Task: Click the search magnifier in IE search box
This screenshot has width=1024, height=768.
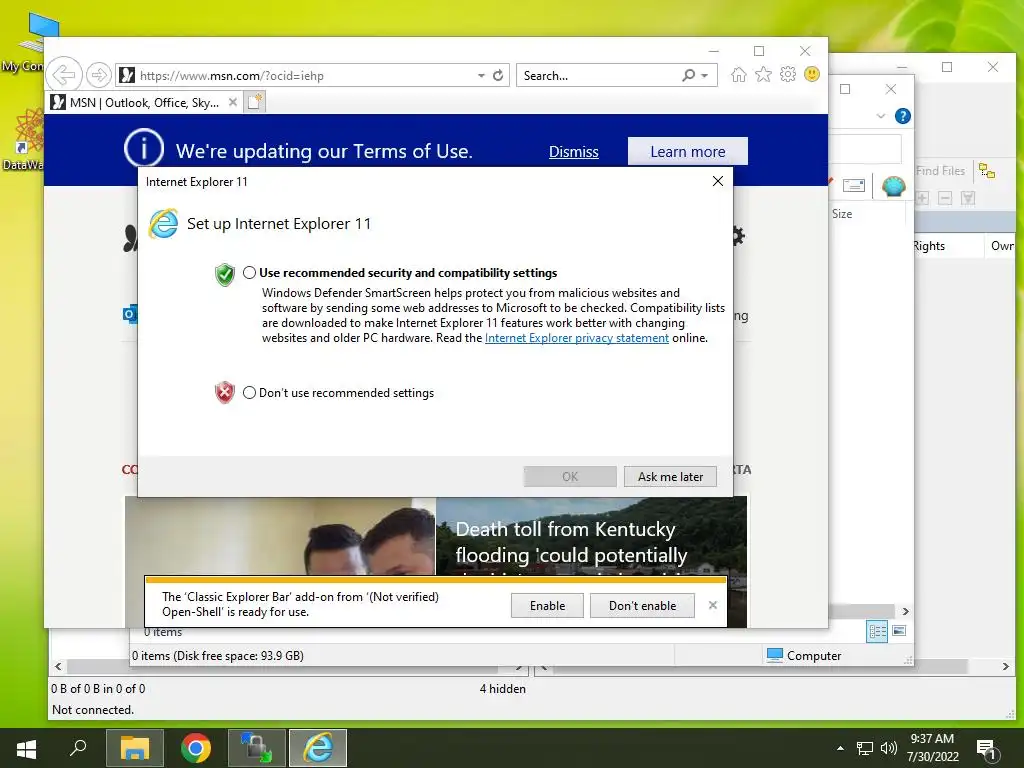Action: 688,75
